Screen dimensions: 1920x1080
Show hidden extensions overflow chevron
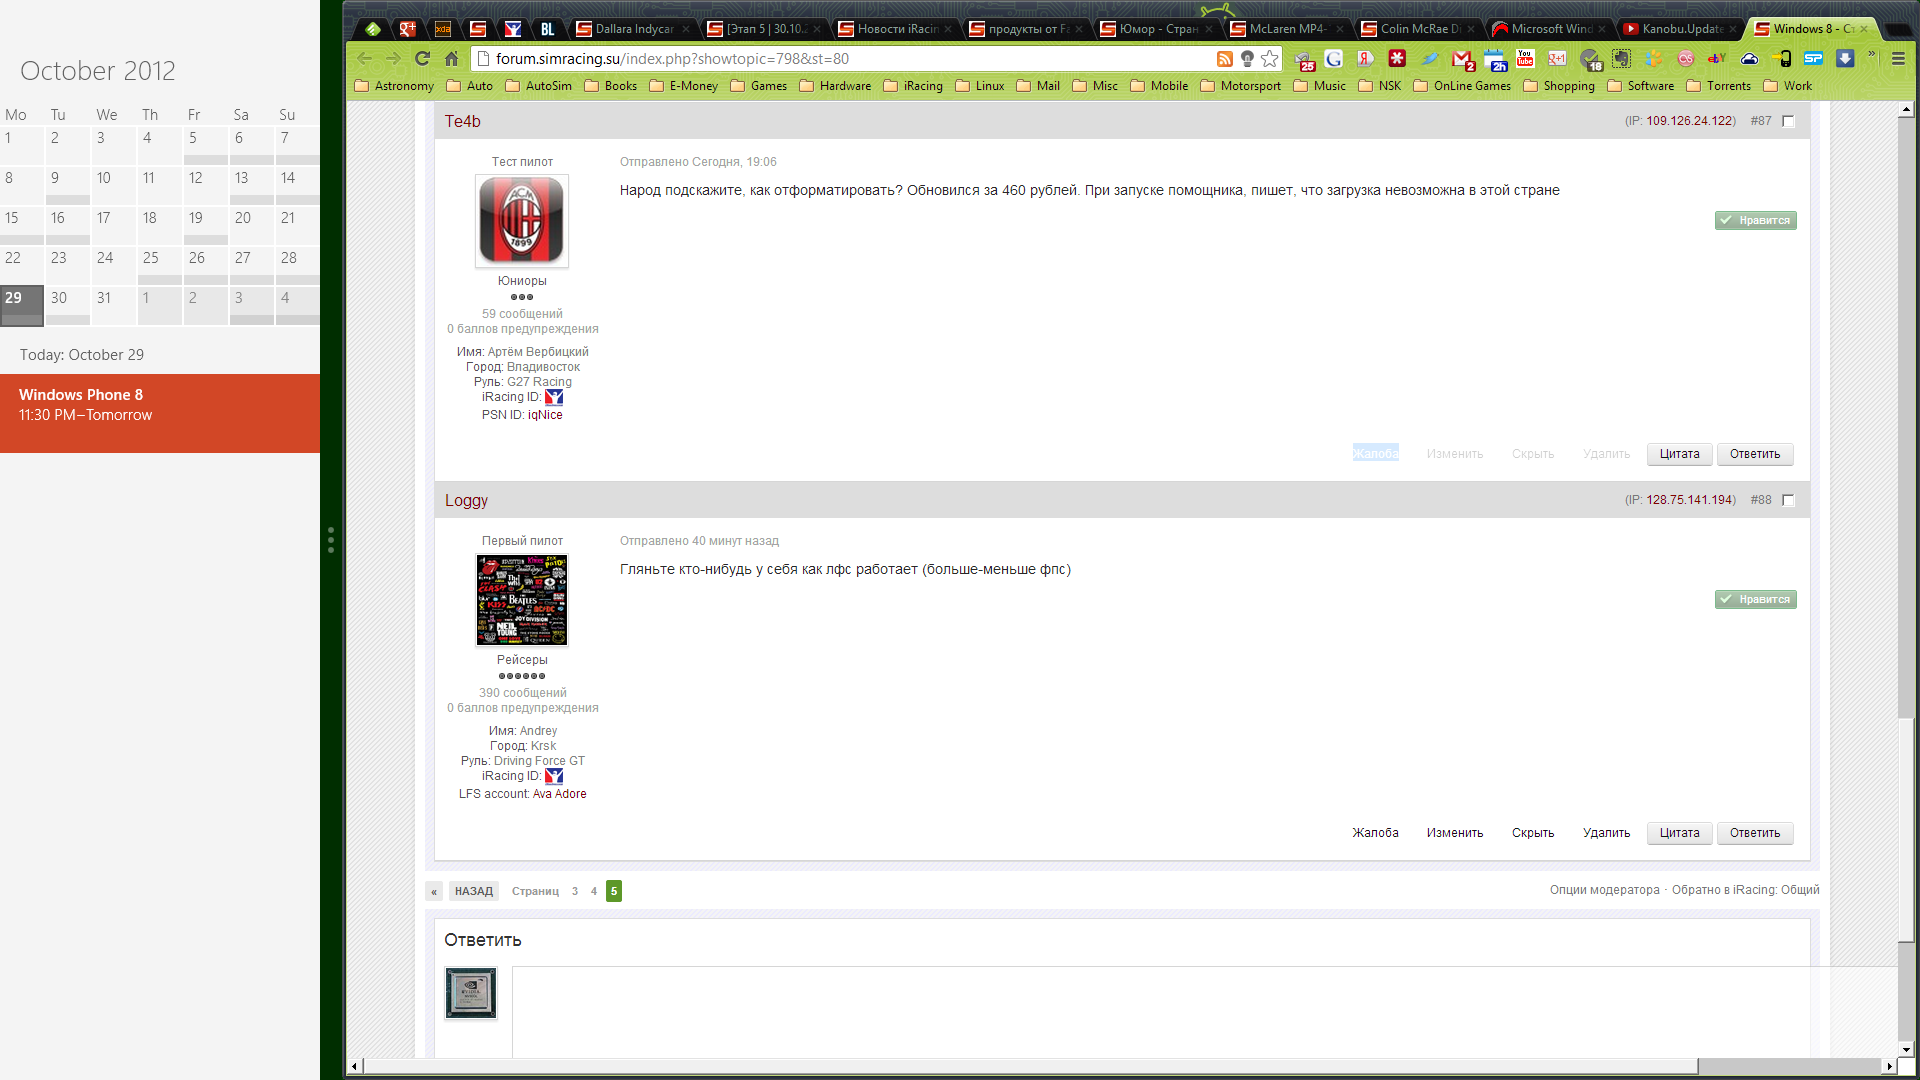pyautogui.click(x=1871, y=55)
